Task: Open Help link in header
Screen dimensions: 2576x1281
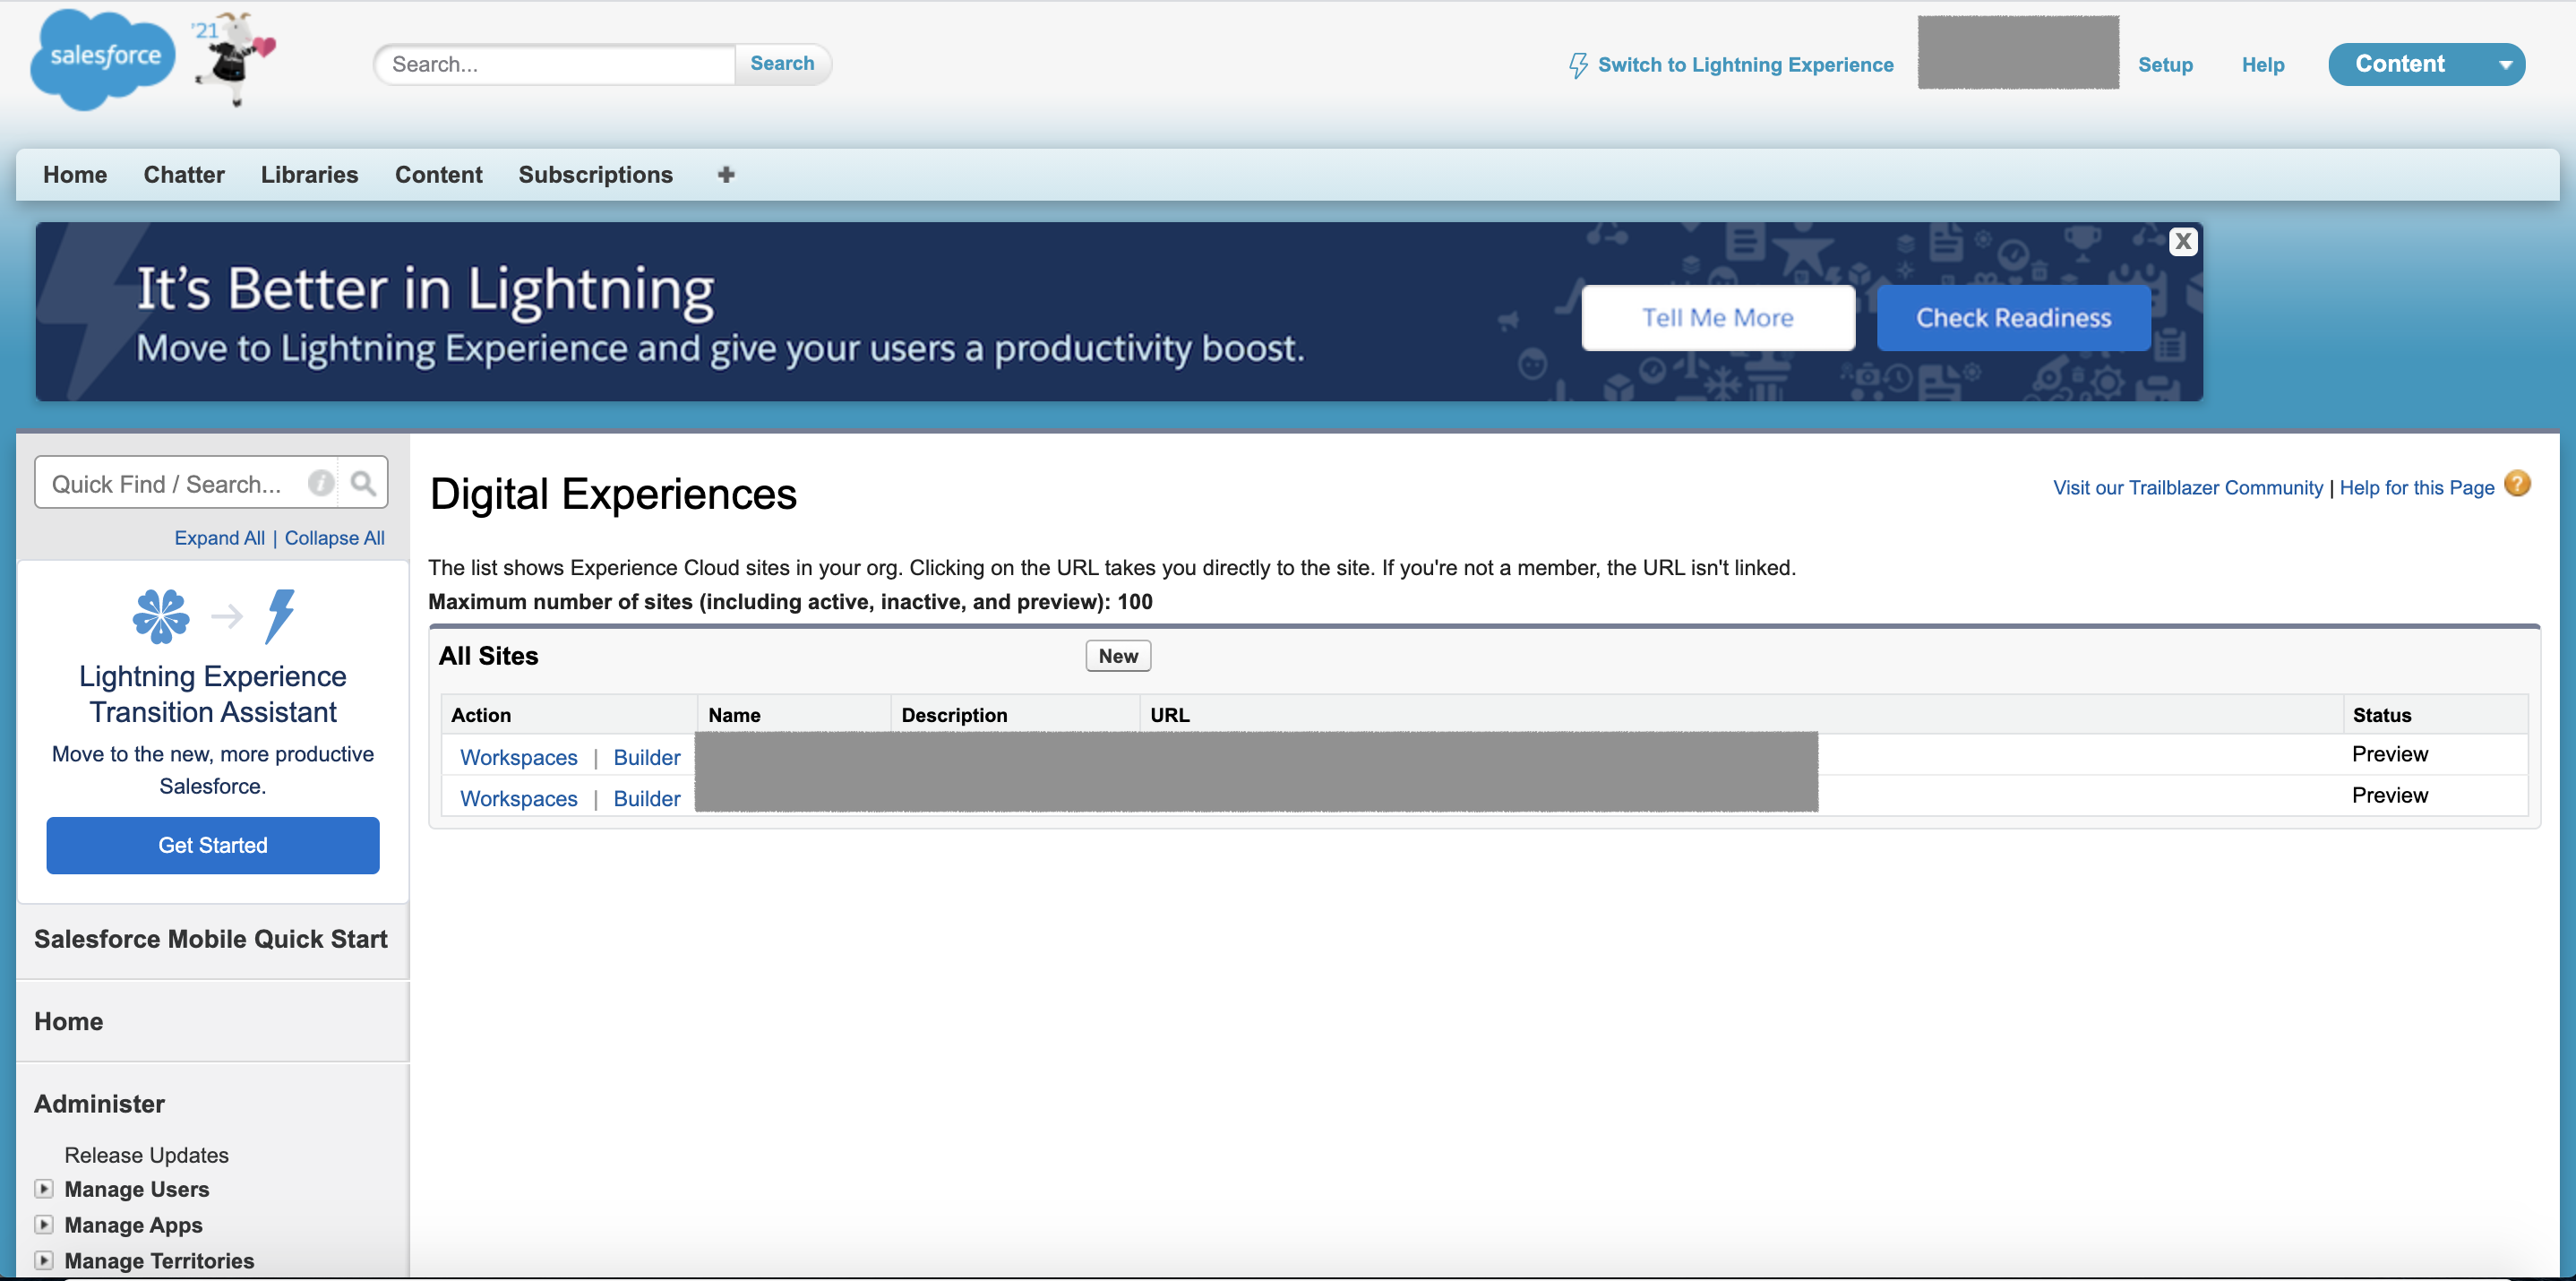Action: pos(2262,65)
